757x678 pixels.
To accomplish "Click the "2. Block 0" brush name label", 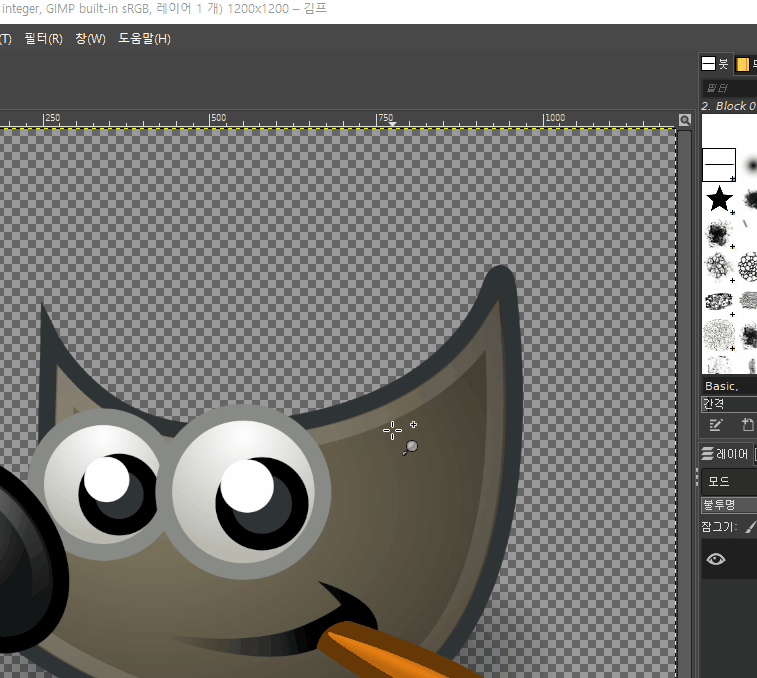I will (729, 106).
